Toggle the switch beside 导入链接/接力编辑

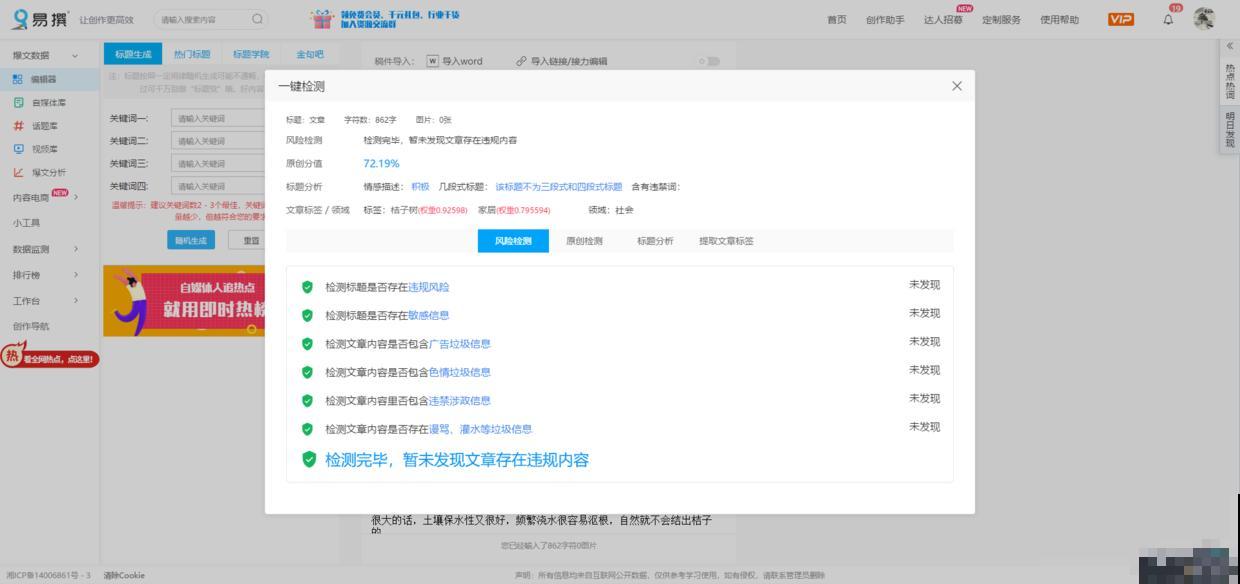(x=707, y=61)
